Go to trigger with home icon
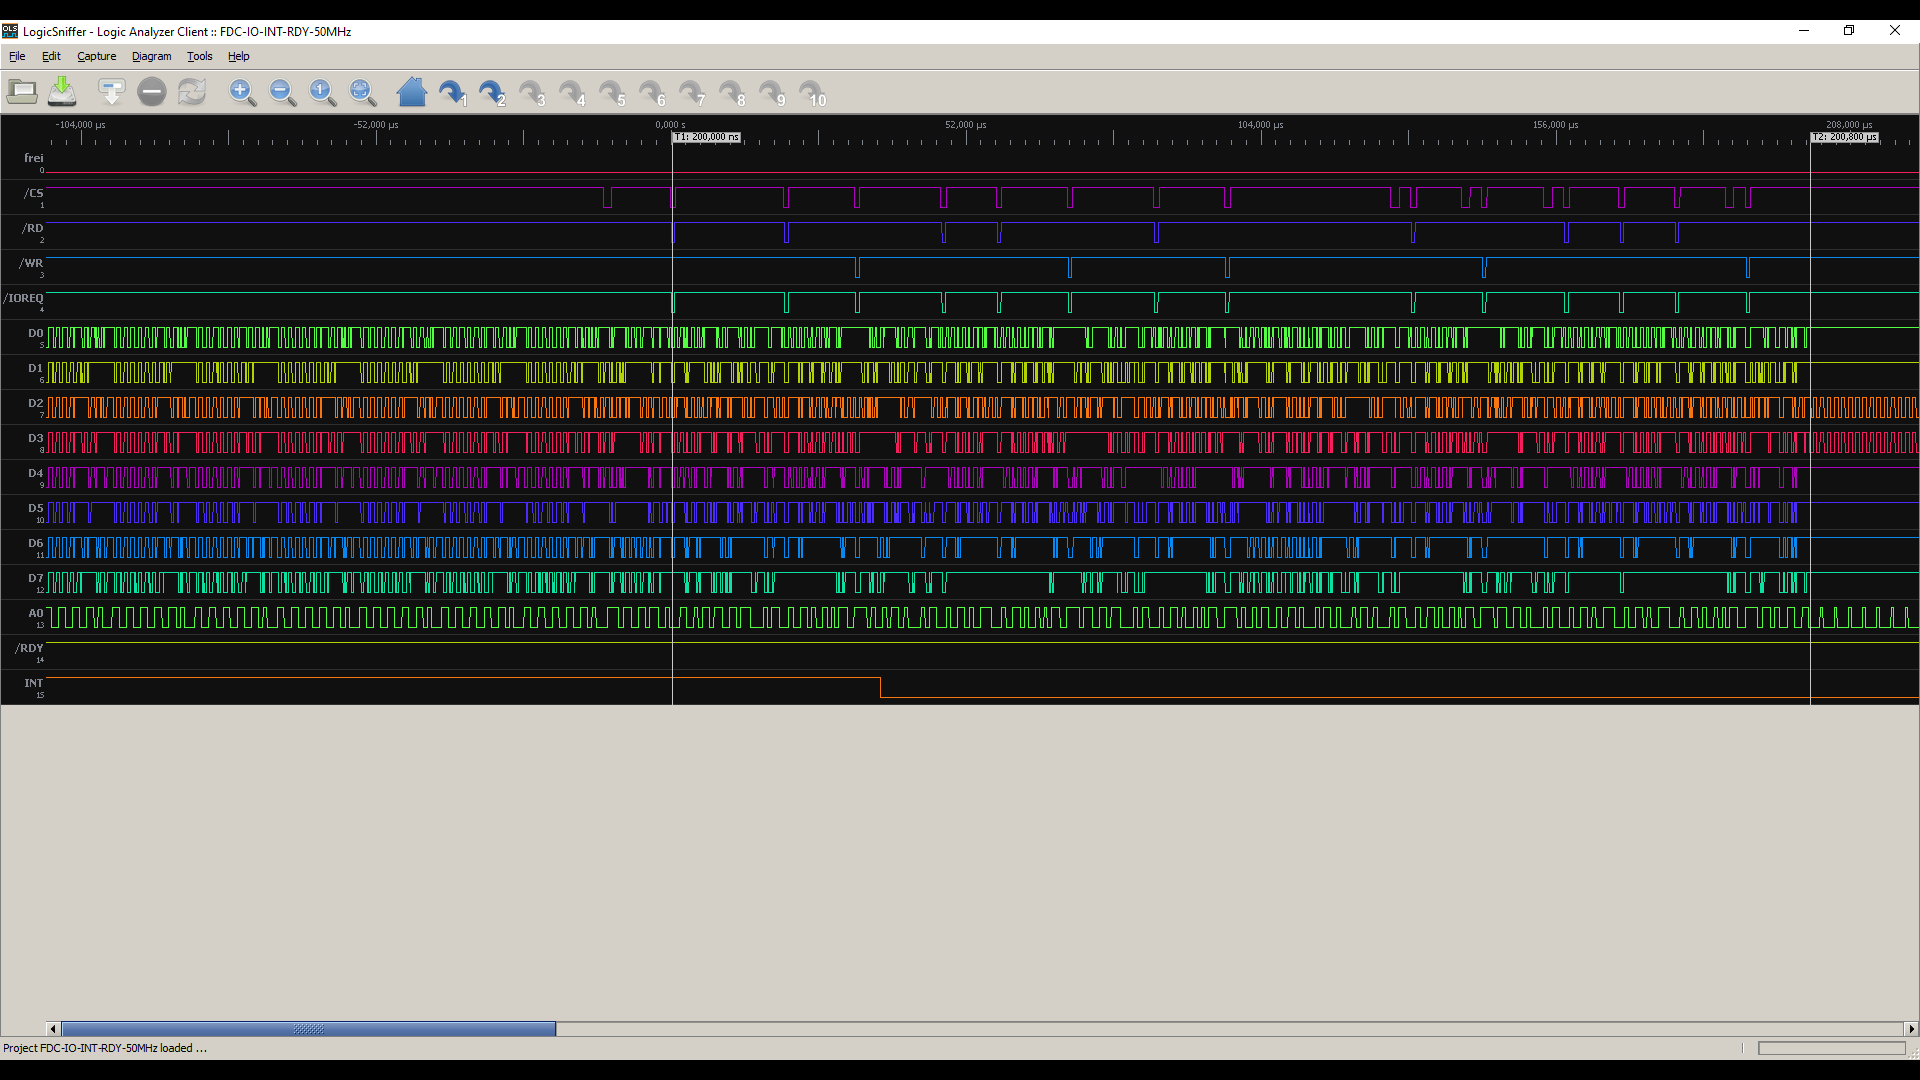The height and width of the screenshot is (1080, 1920). pos(411,92)
